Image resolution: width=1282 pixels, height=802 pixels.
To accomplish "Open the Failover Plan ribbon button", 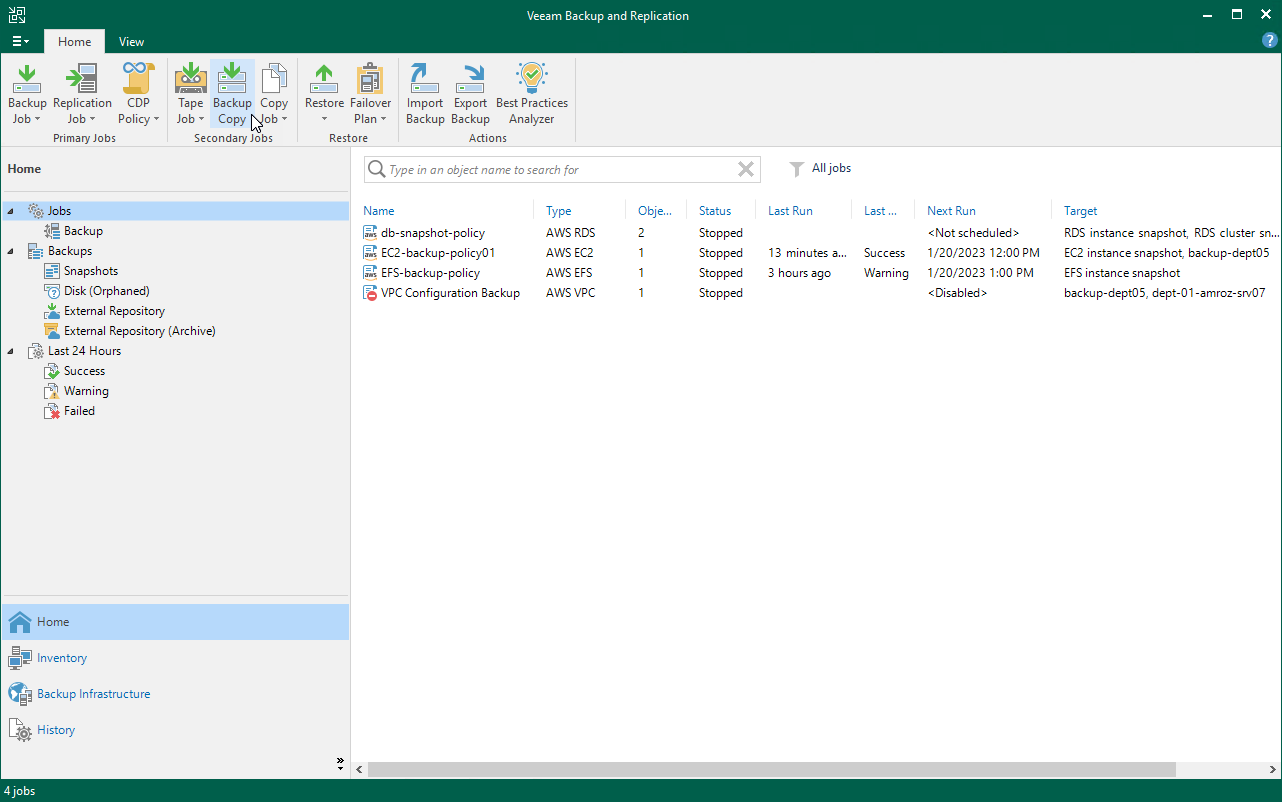I will point(370,94).
